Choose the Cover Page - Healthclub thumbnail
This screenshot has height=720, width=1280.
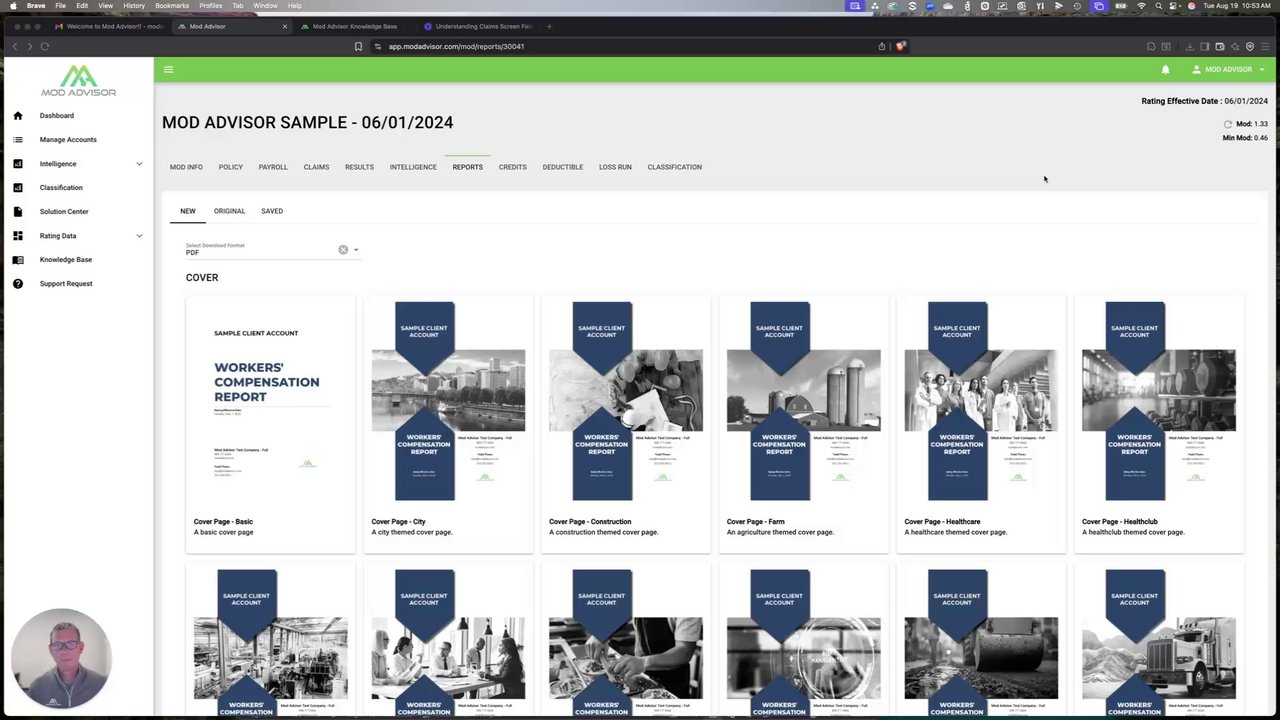pyautogui.click(x=1159, y=401)
